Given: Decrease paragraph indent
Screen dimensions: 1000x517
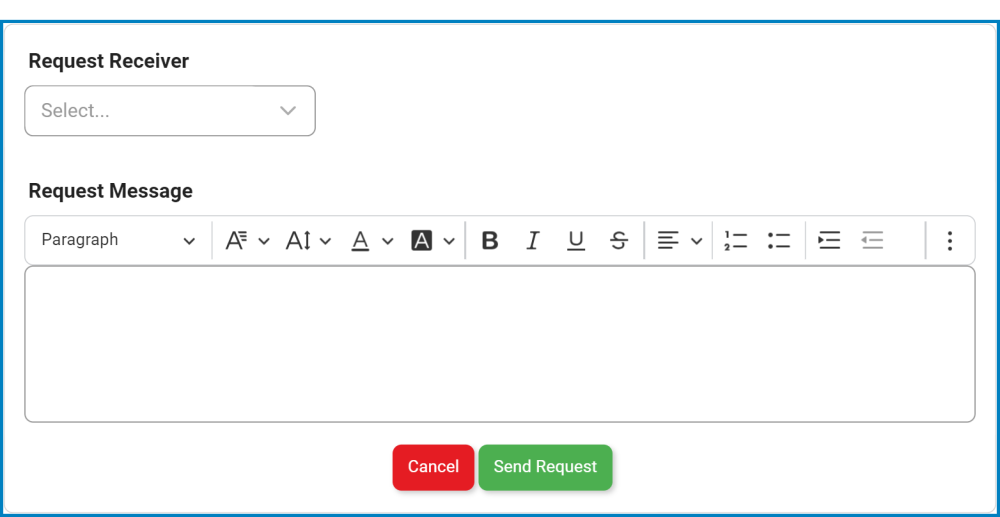Looking at the screenshot, I should click(x=872, y=241).
